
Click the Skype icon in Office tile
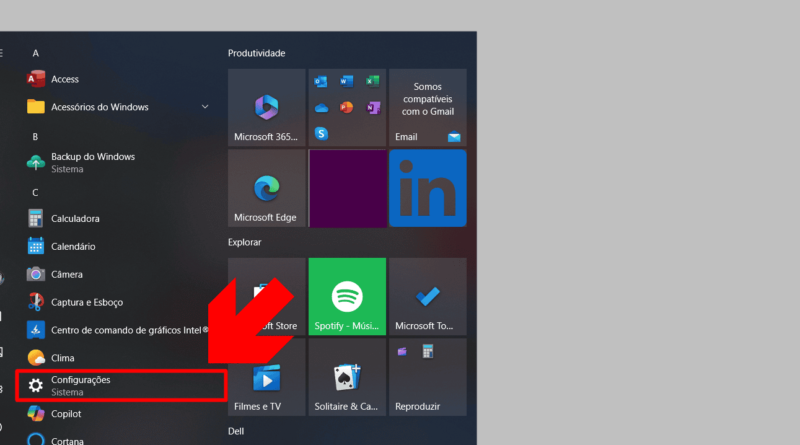coord(321,134)
